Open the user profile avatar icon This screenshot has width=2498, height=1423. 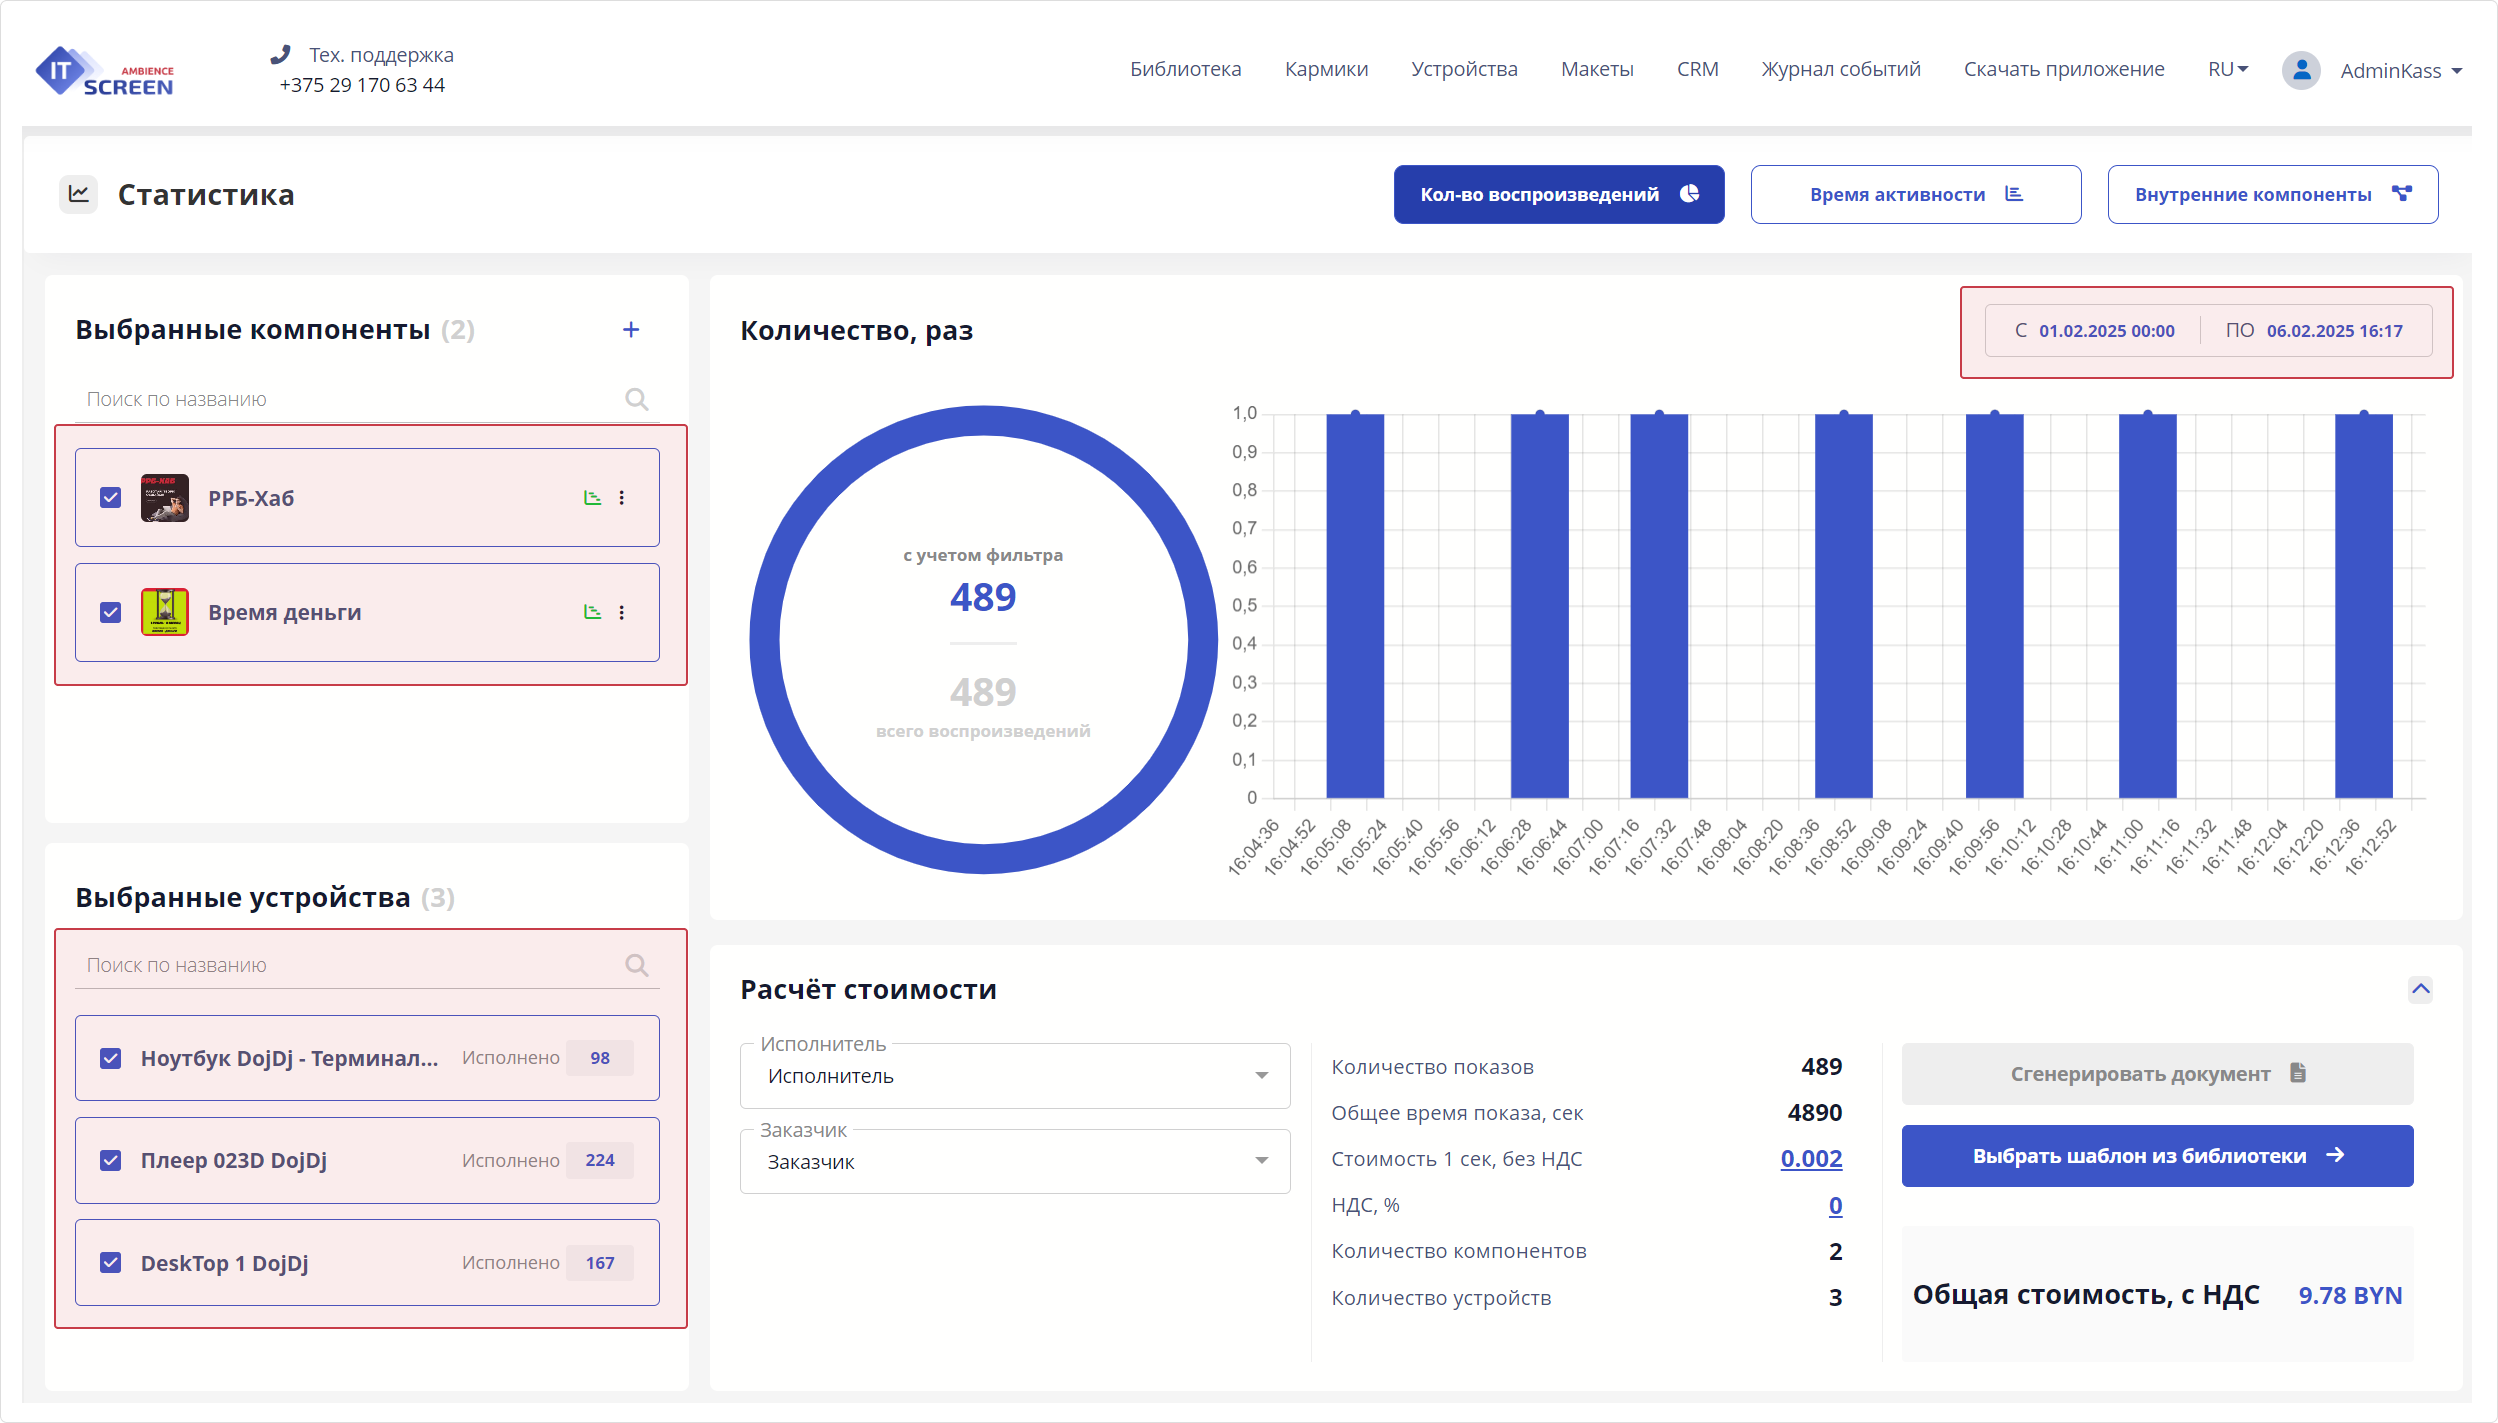(x=2301, y=69)
